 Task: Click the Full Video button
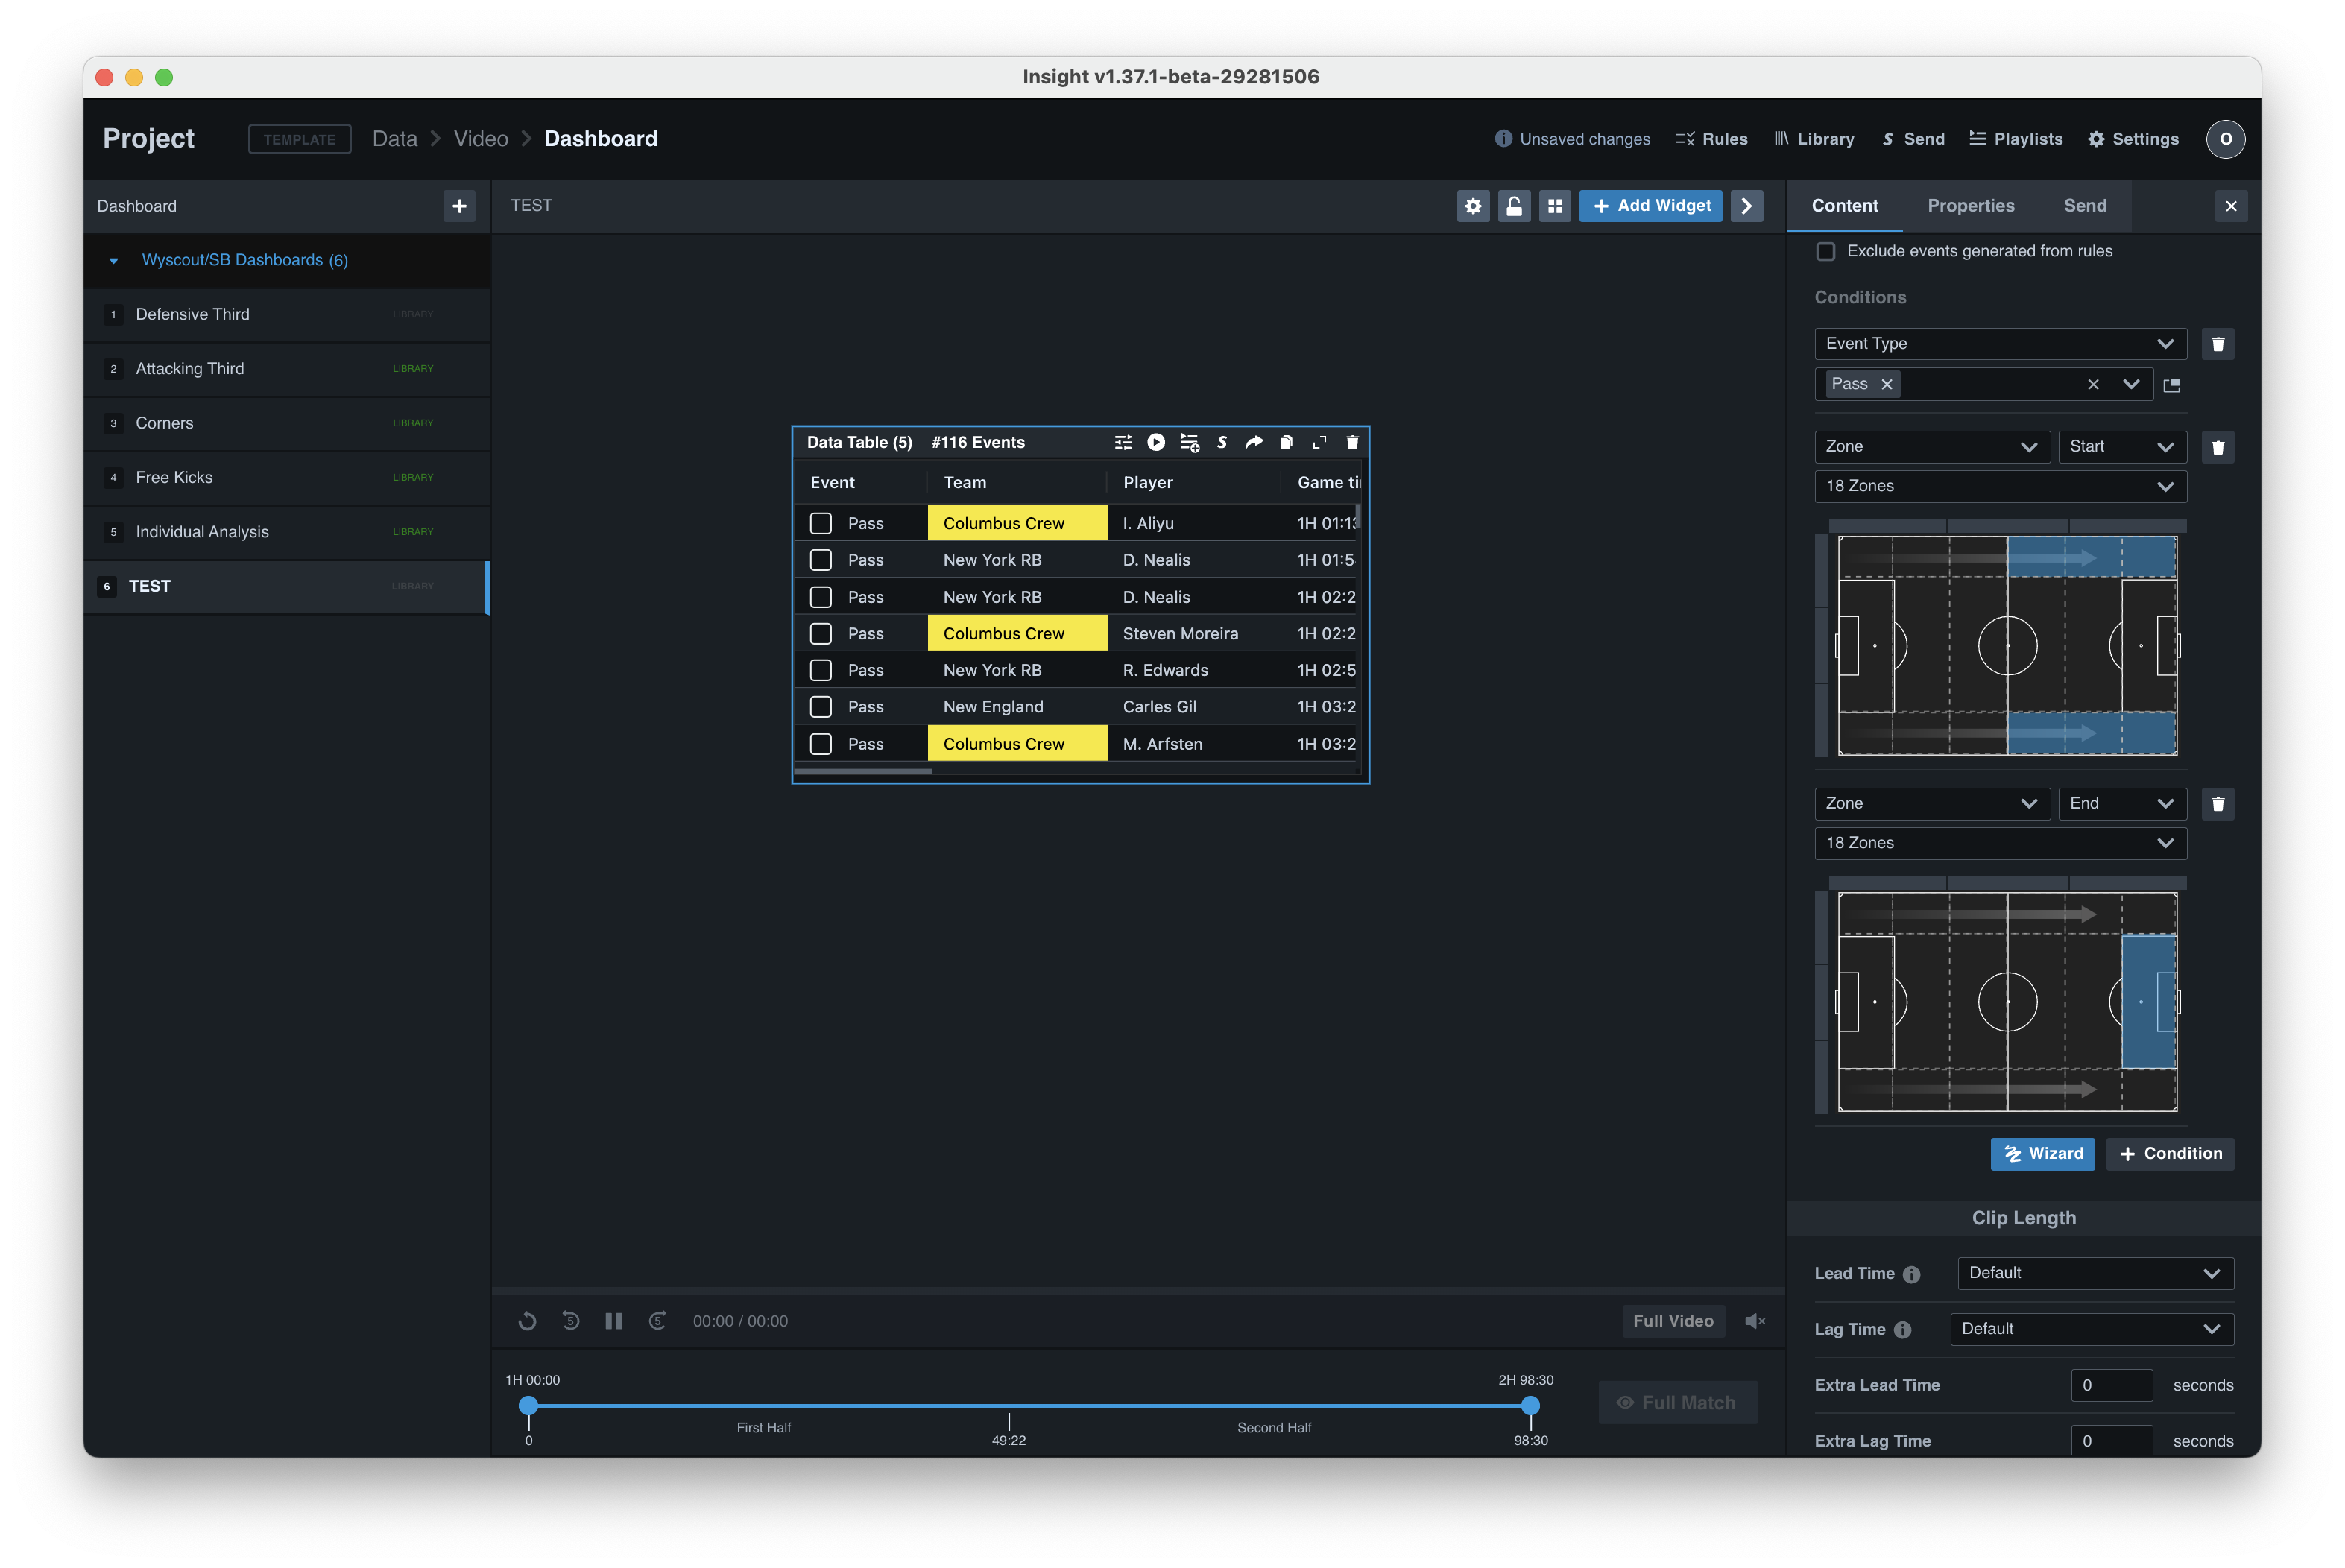(1672, 1321)
